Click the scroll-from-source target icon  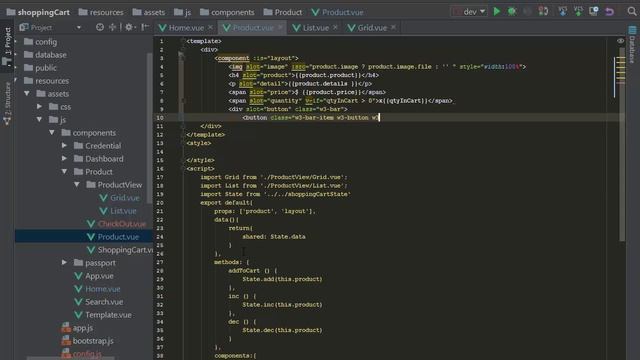click(x=100, y=27)
